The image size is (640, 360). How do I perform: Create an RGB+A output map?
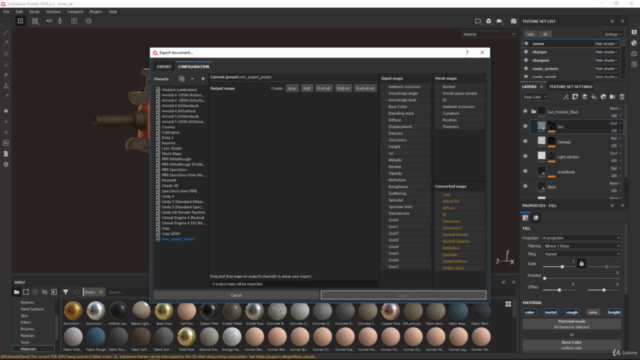[343, 88]
